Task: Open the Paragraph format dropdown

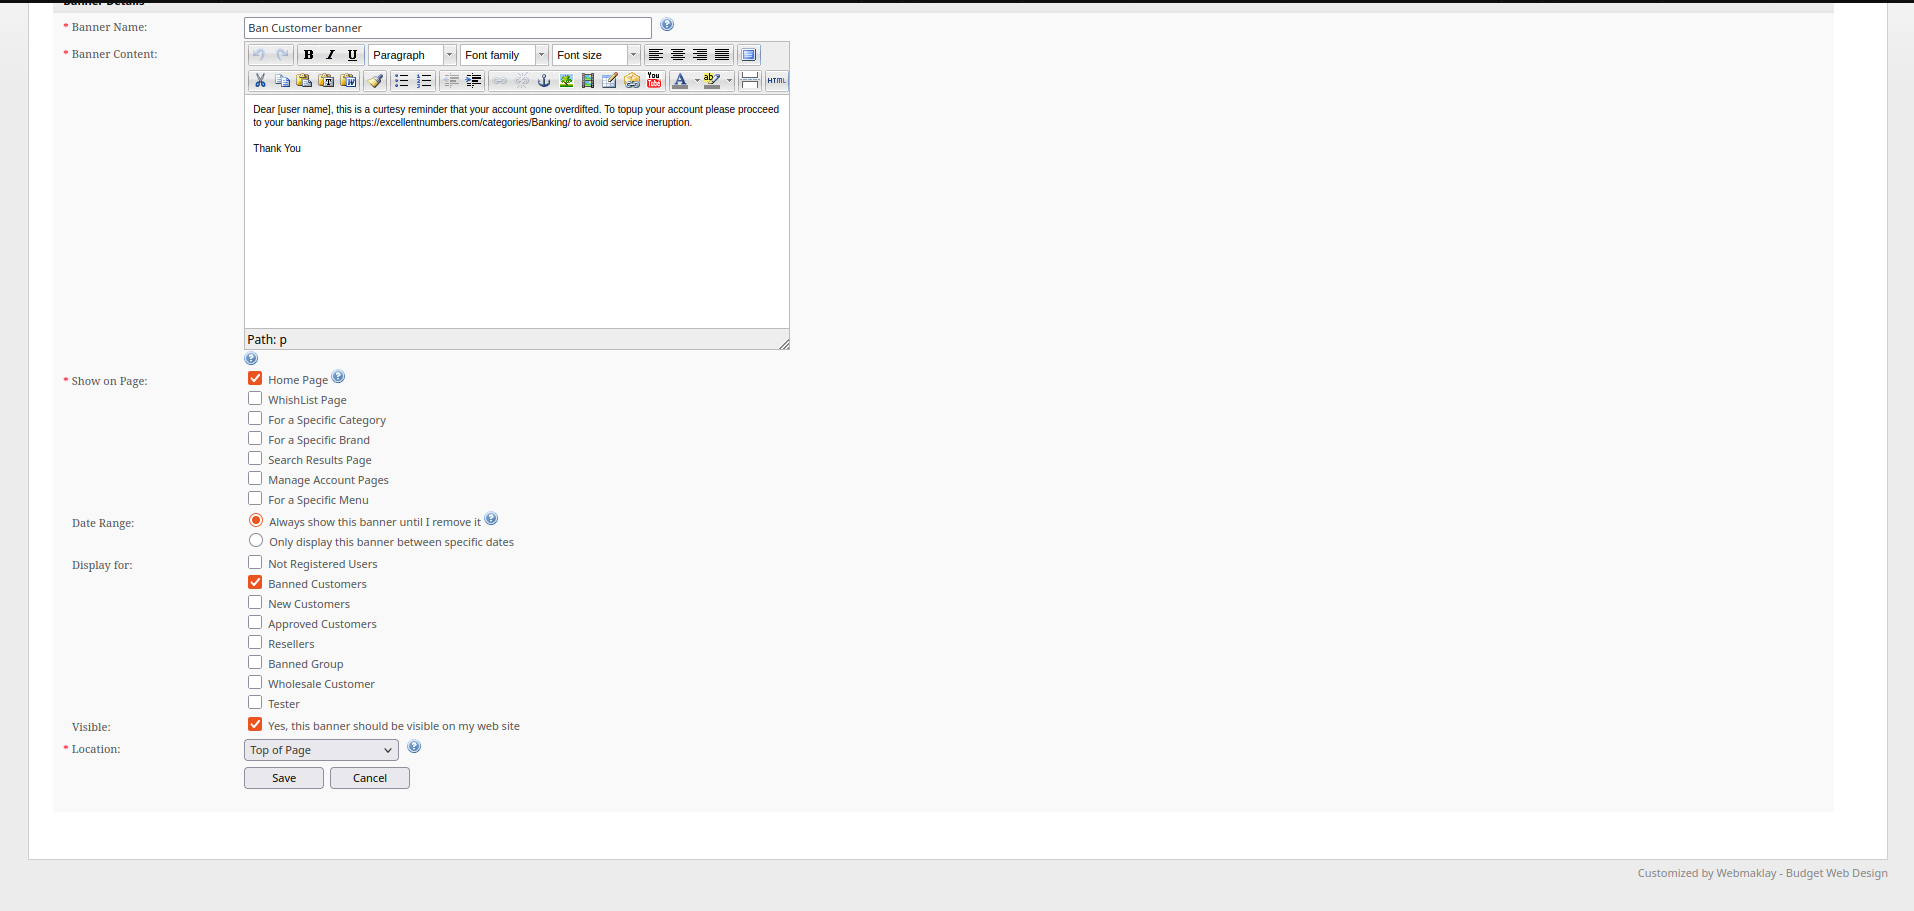Action: [412, 55]
